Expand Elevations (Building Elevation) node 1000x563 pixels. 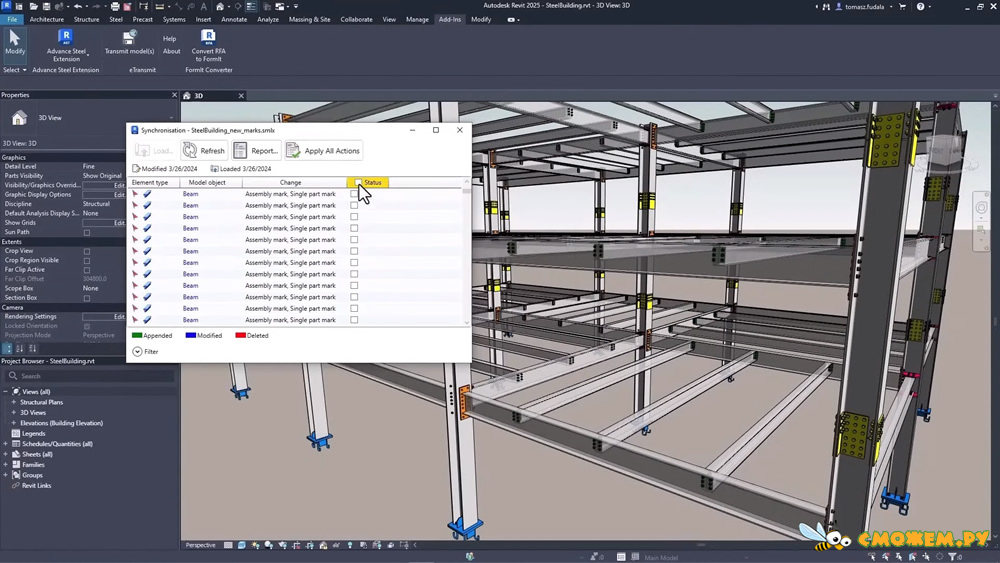[x=13, y=423]
